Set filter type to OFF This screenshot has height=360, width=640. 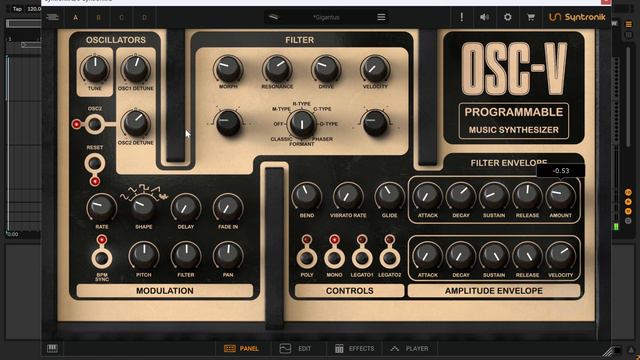[278, 124]
